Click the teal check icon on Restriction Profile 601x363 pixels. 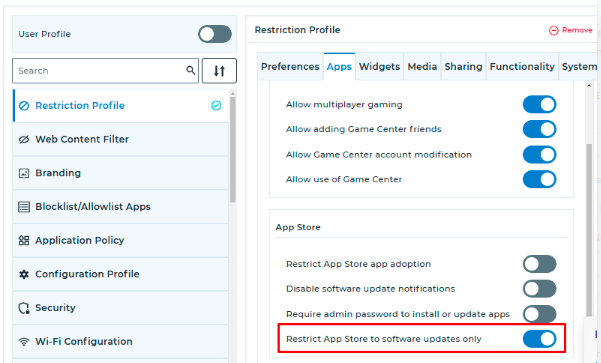[216, 105]
